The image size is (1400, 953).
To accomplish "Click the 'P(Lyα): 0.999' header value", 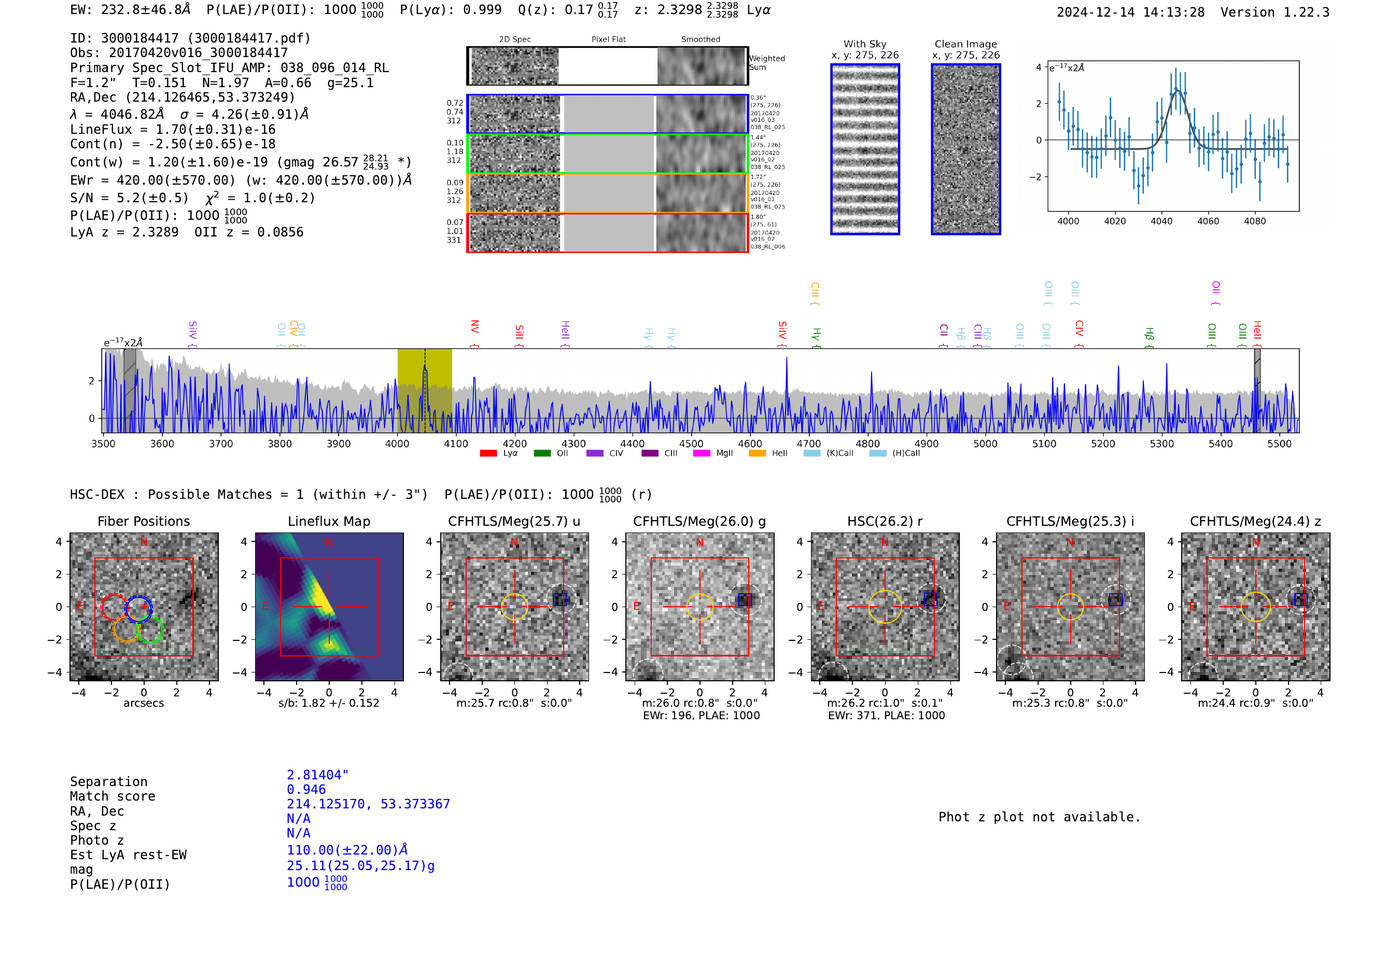I will click(451, 10).
